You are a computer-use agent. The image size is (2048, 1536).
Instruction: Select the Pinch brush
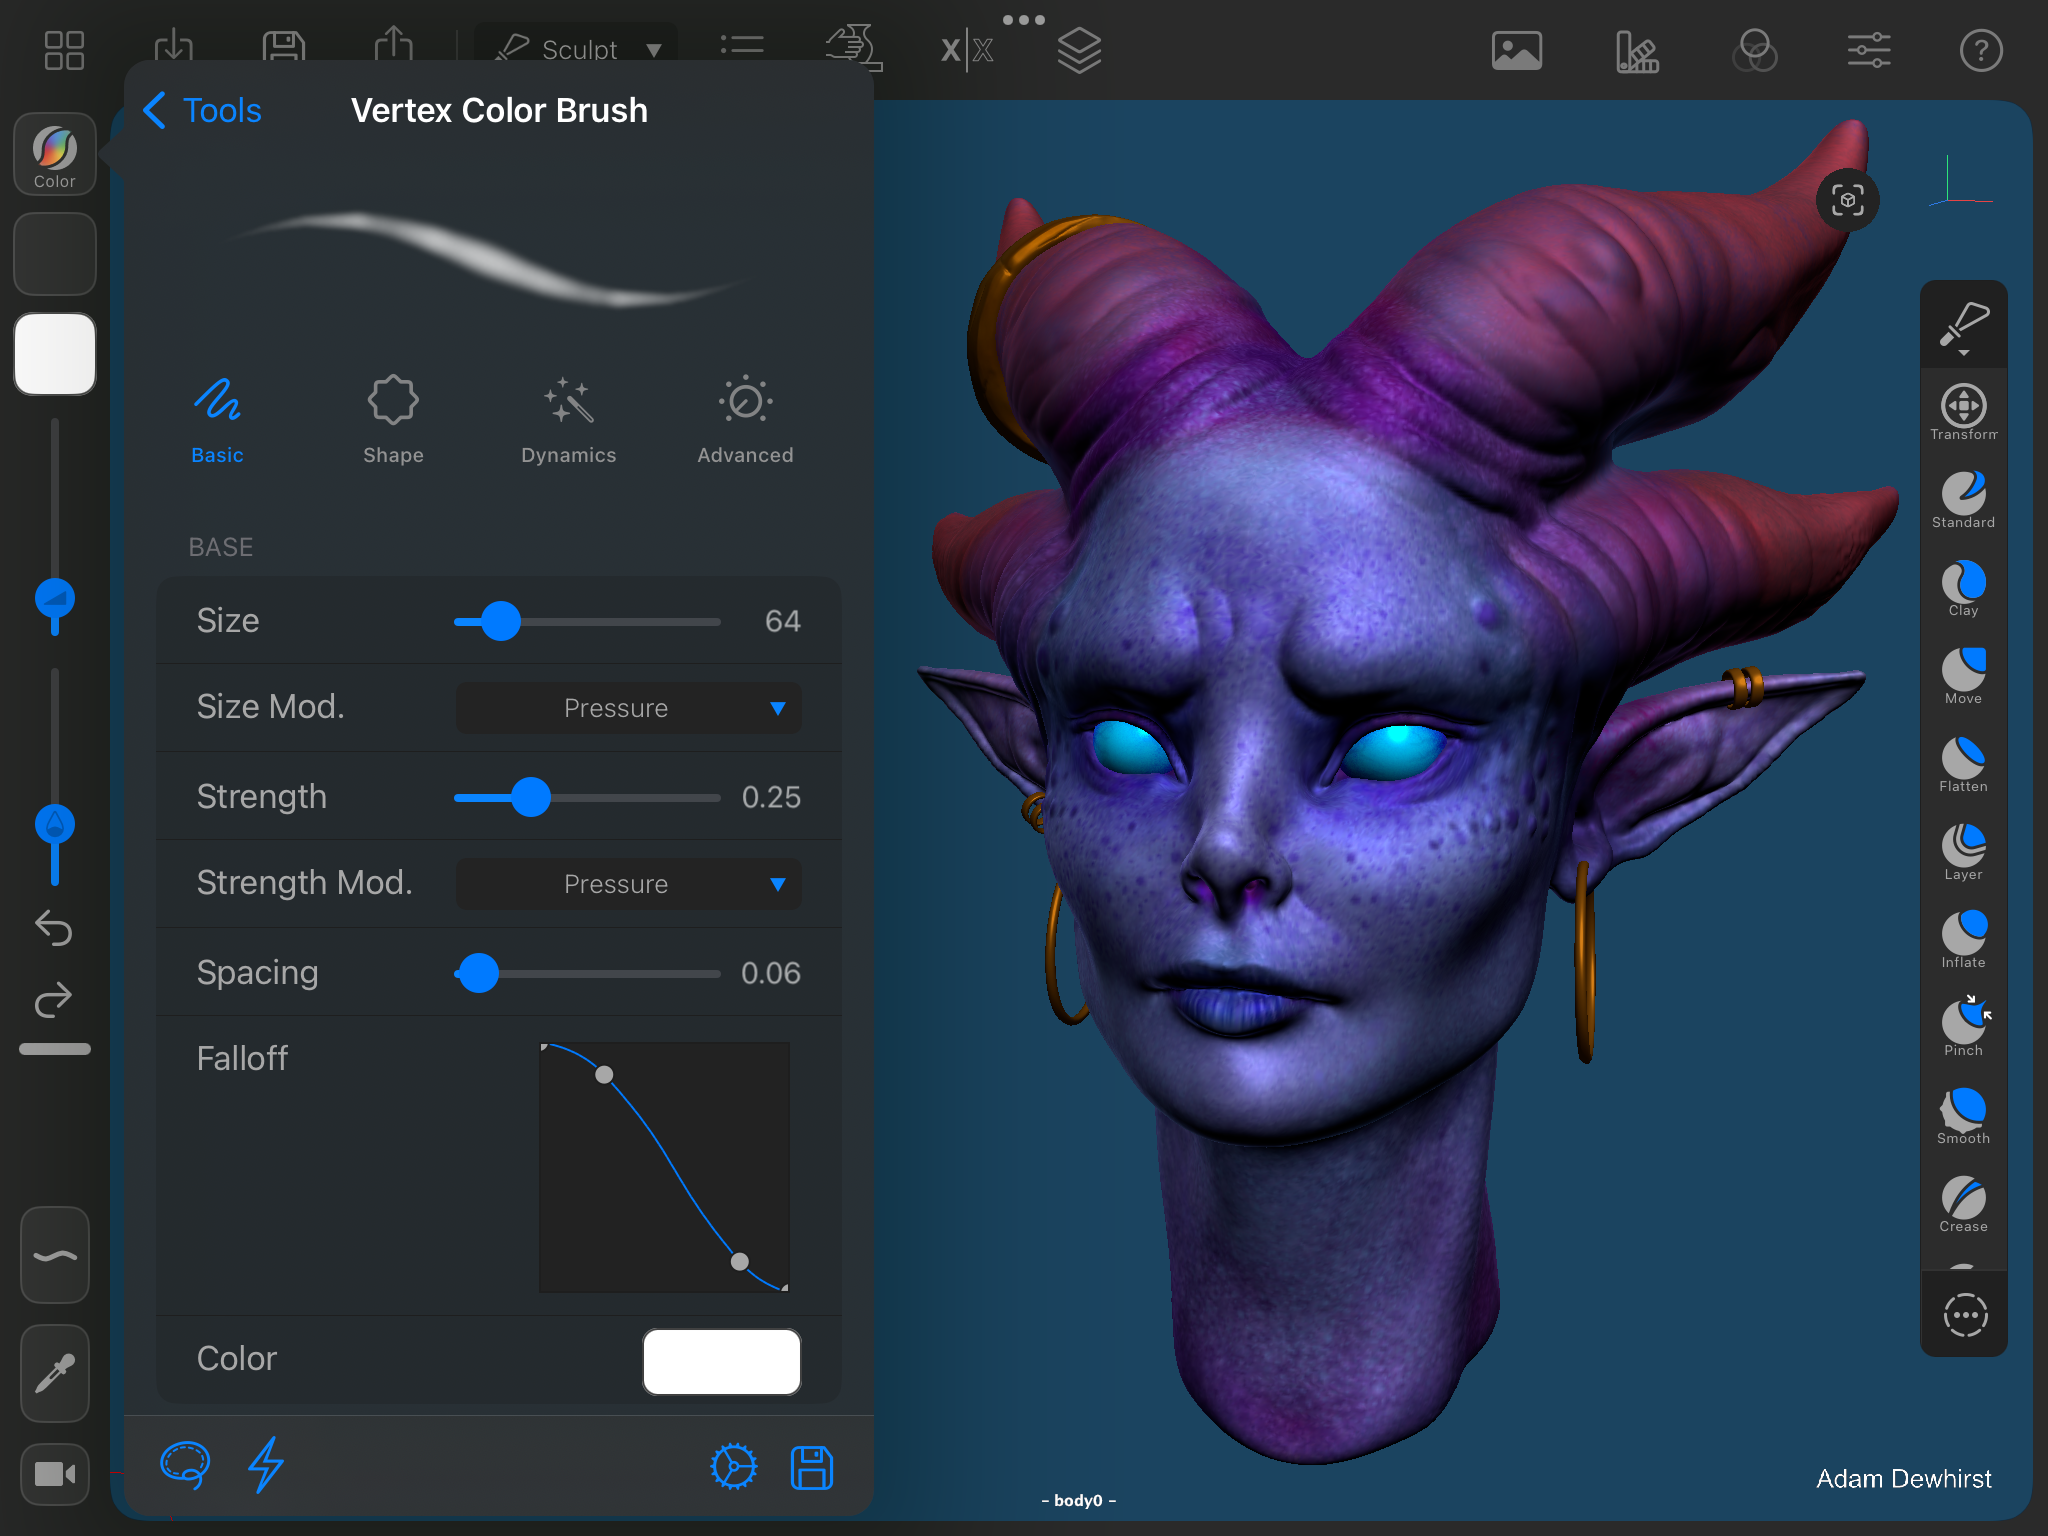tap(1964, 1026)
